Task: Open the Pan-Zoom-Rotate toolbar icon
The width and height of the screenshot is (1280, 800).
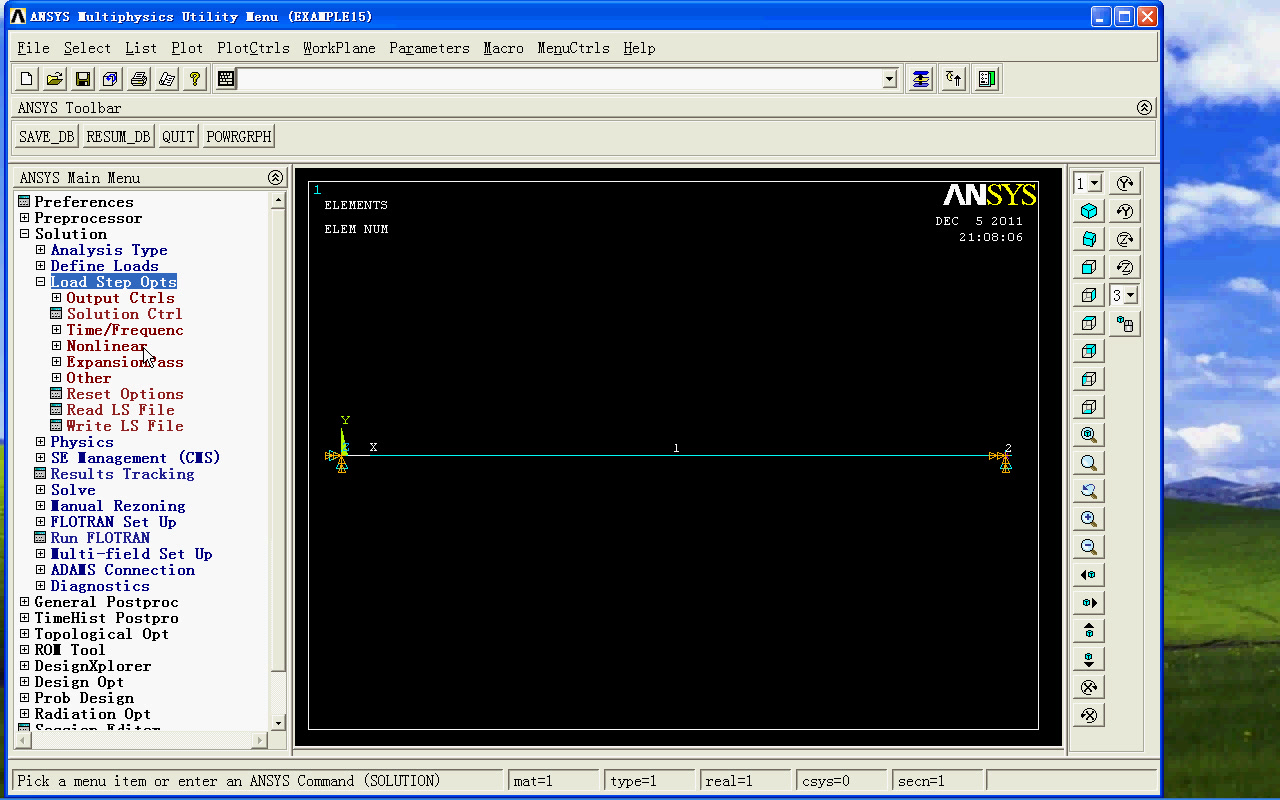Action: tap(111, 79)
